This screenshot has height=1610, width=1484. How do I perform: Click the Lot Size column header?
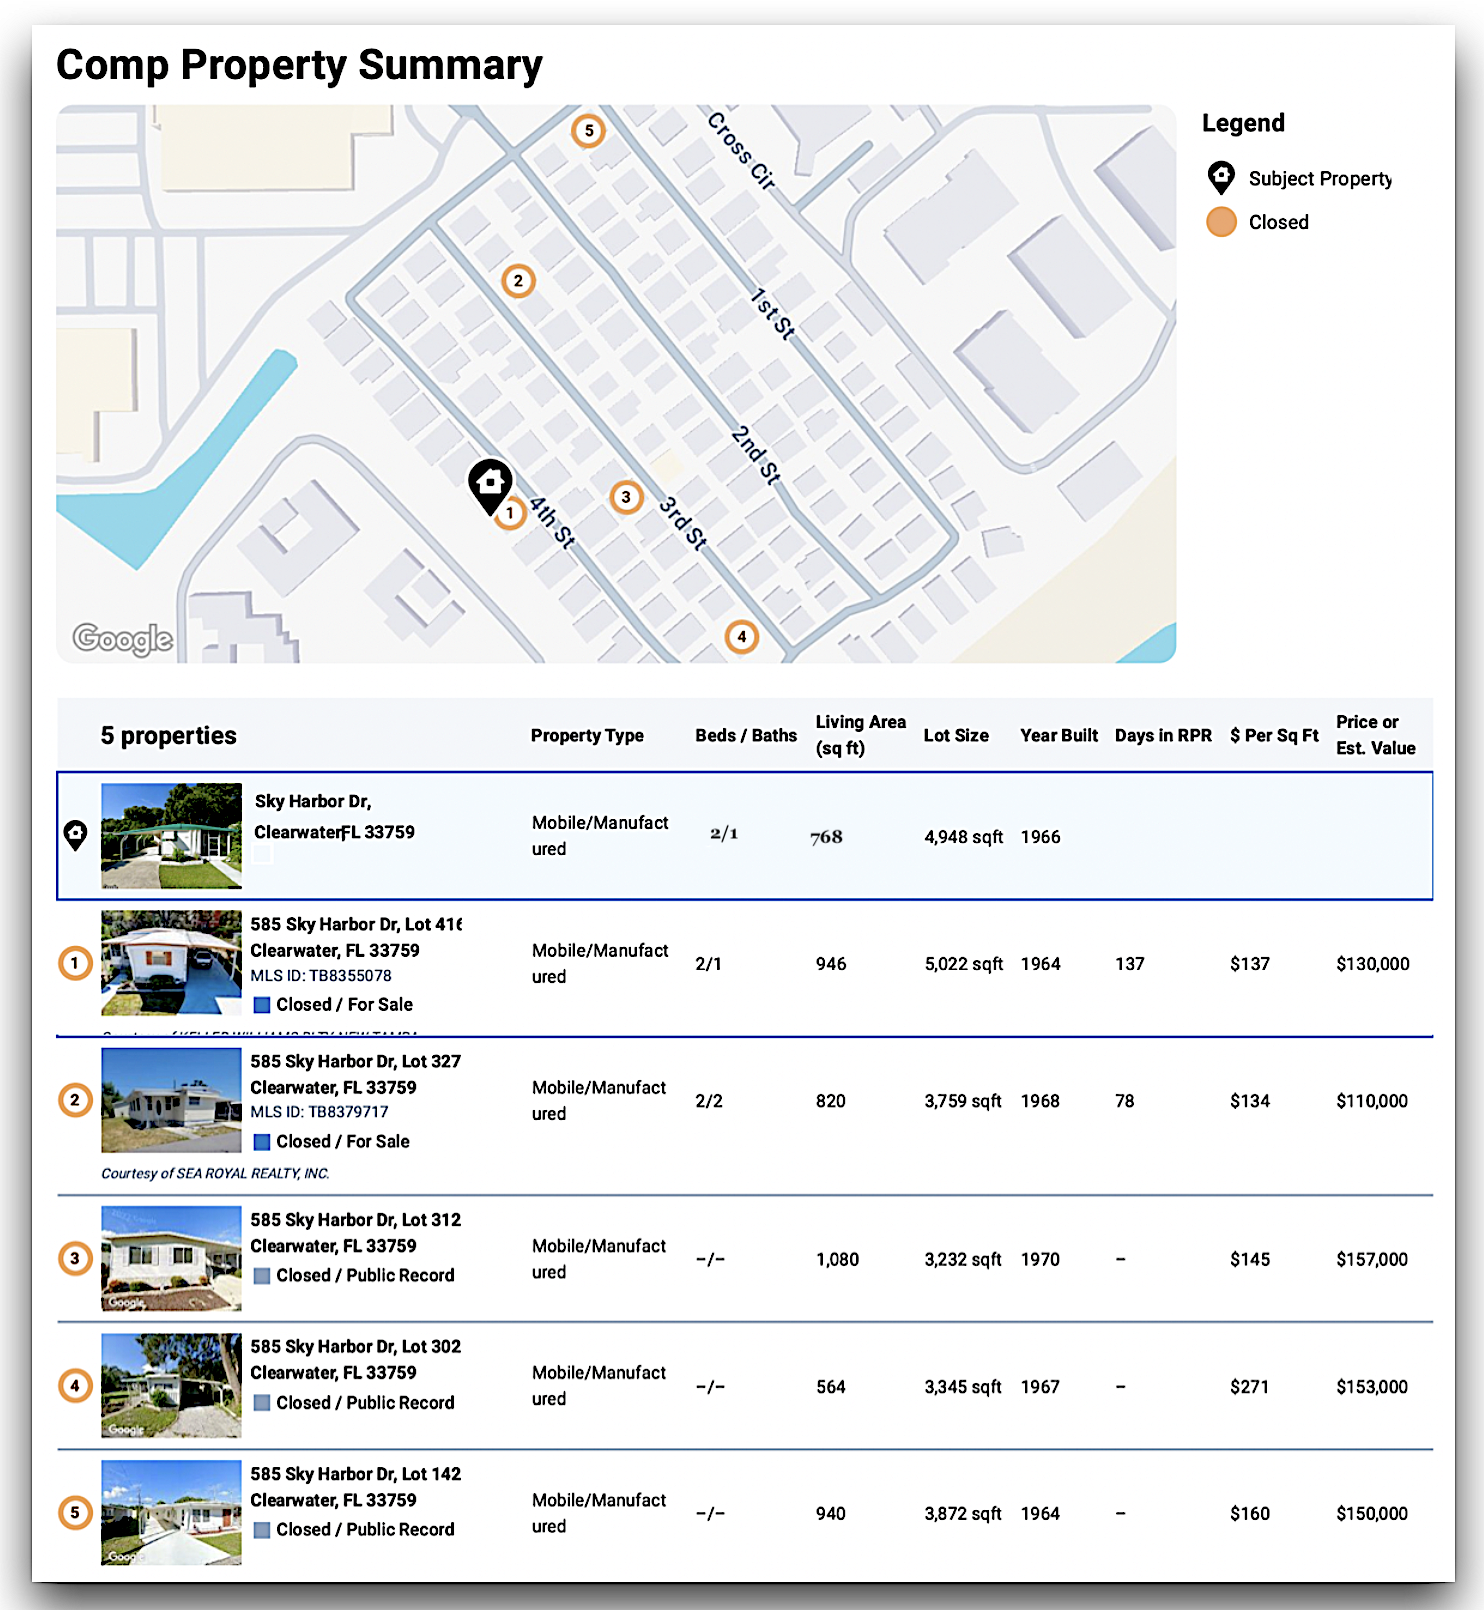[956, 736]
